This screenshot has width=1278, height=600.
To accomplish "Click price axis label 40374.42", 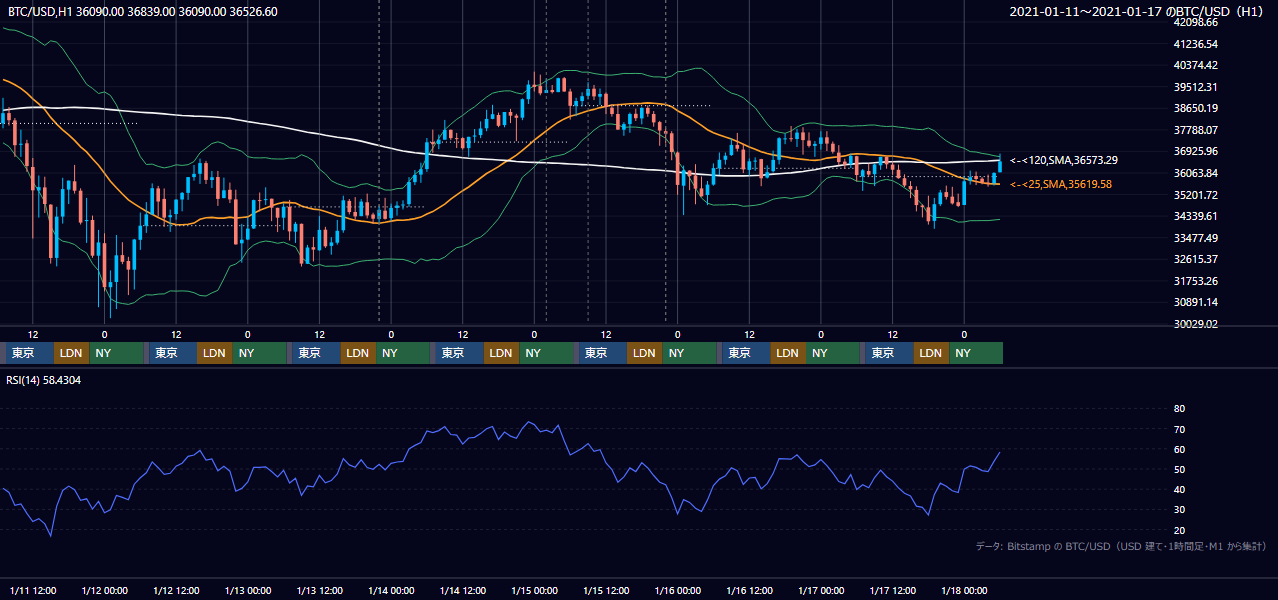I will pos(1195,65).
